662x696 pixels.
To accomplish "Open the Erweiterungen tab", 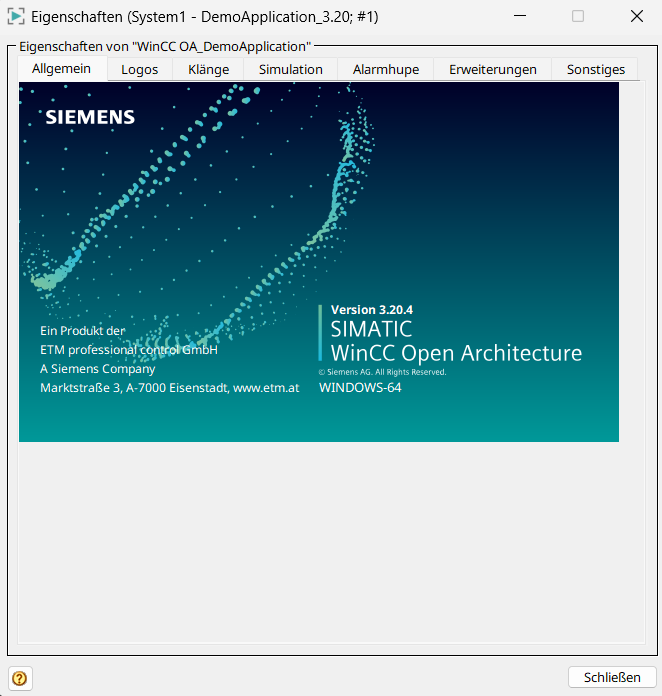I will pyautogui.click(x=493, y=70).
